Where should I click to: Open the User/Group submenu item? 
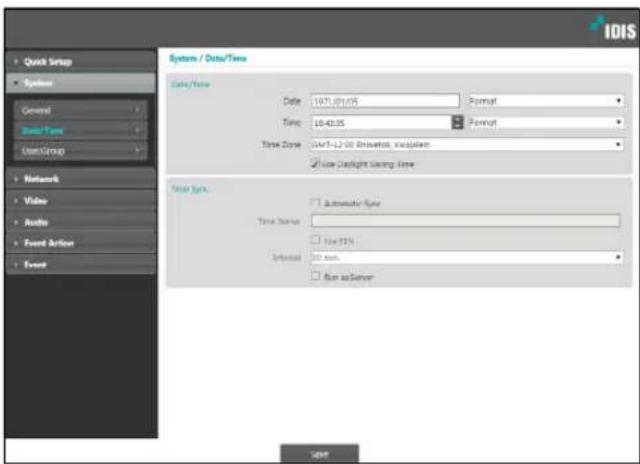[80, 151]
